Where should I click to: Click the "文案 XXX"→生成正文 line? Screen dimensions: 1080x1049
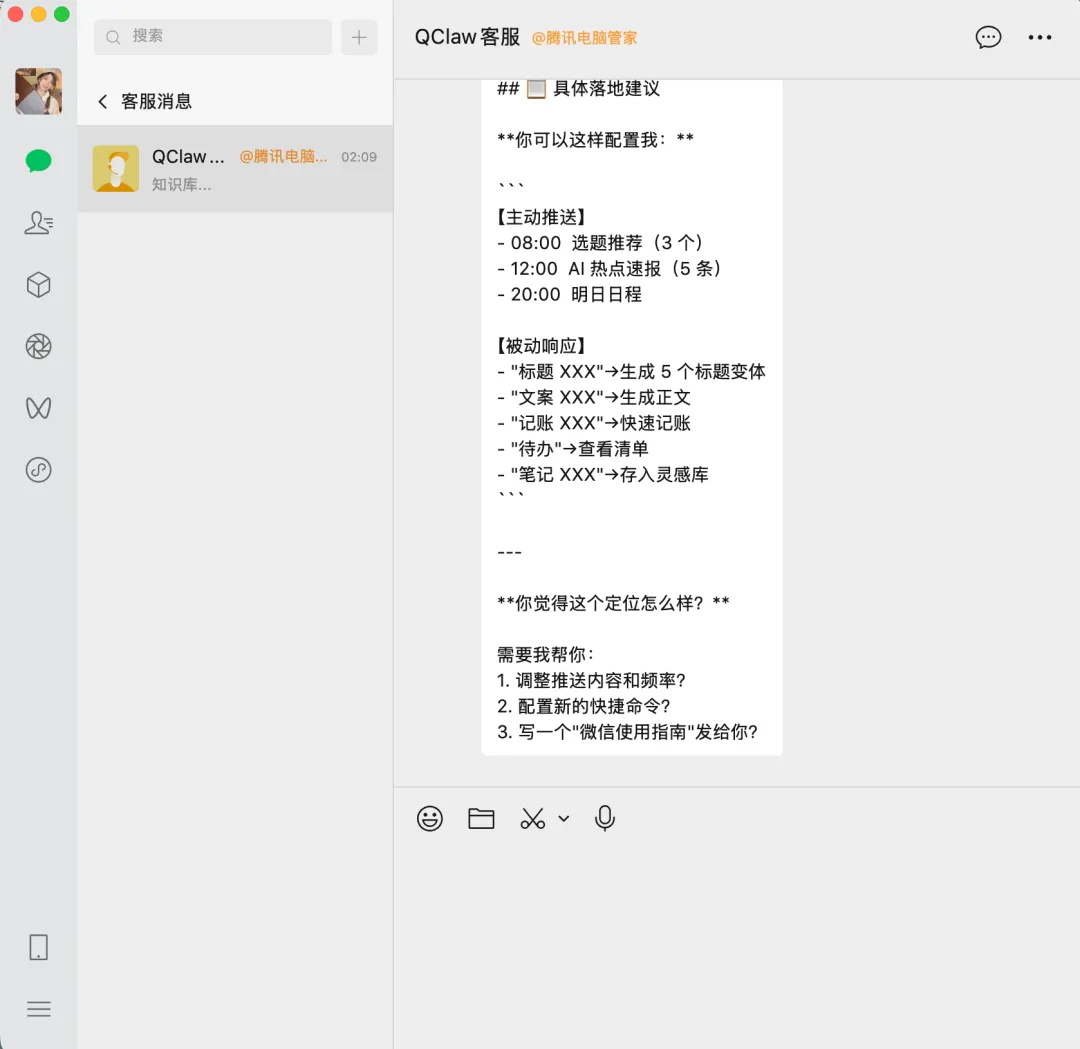[x=594, y=397]
